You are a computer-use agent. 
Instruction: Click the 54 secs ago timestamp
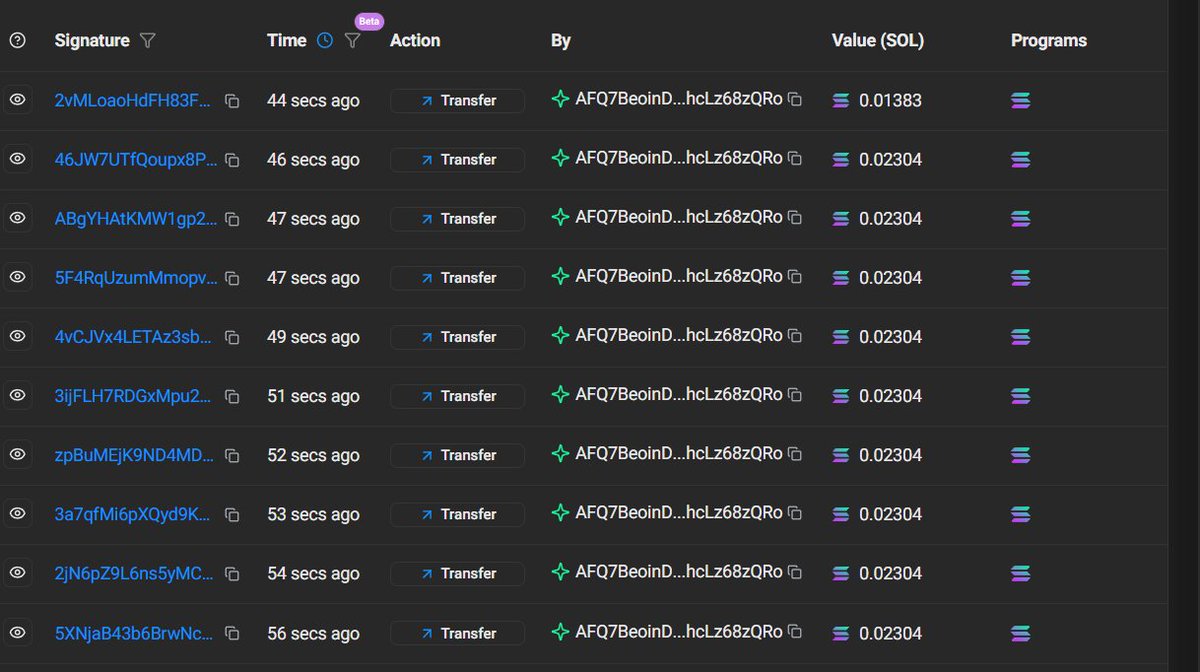pyautogui.click(x=313, y=573)
